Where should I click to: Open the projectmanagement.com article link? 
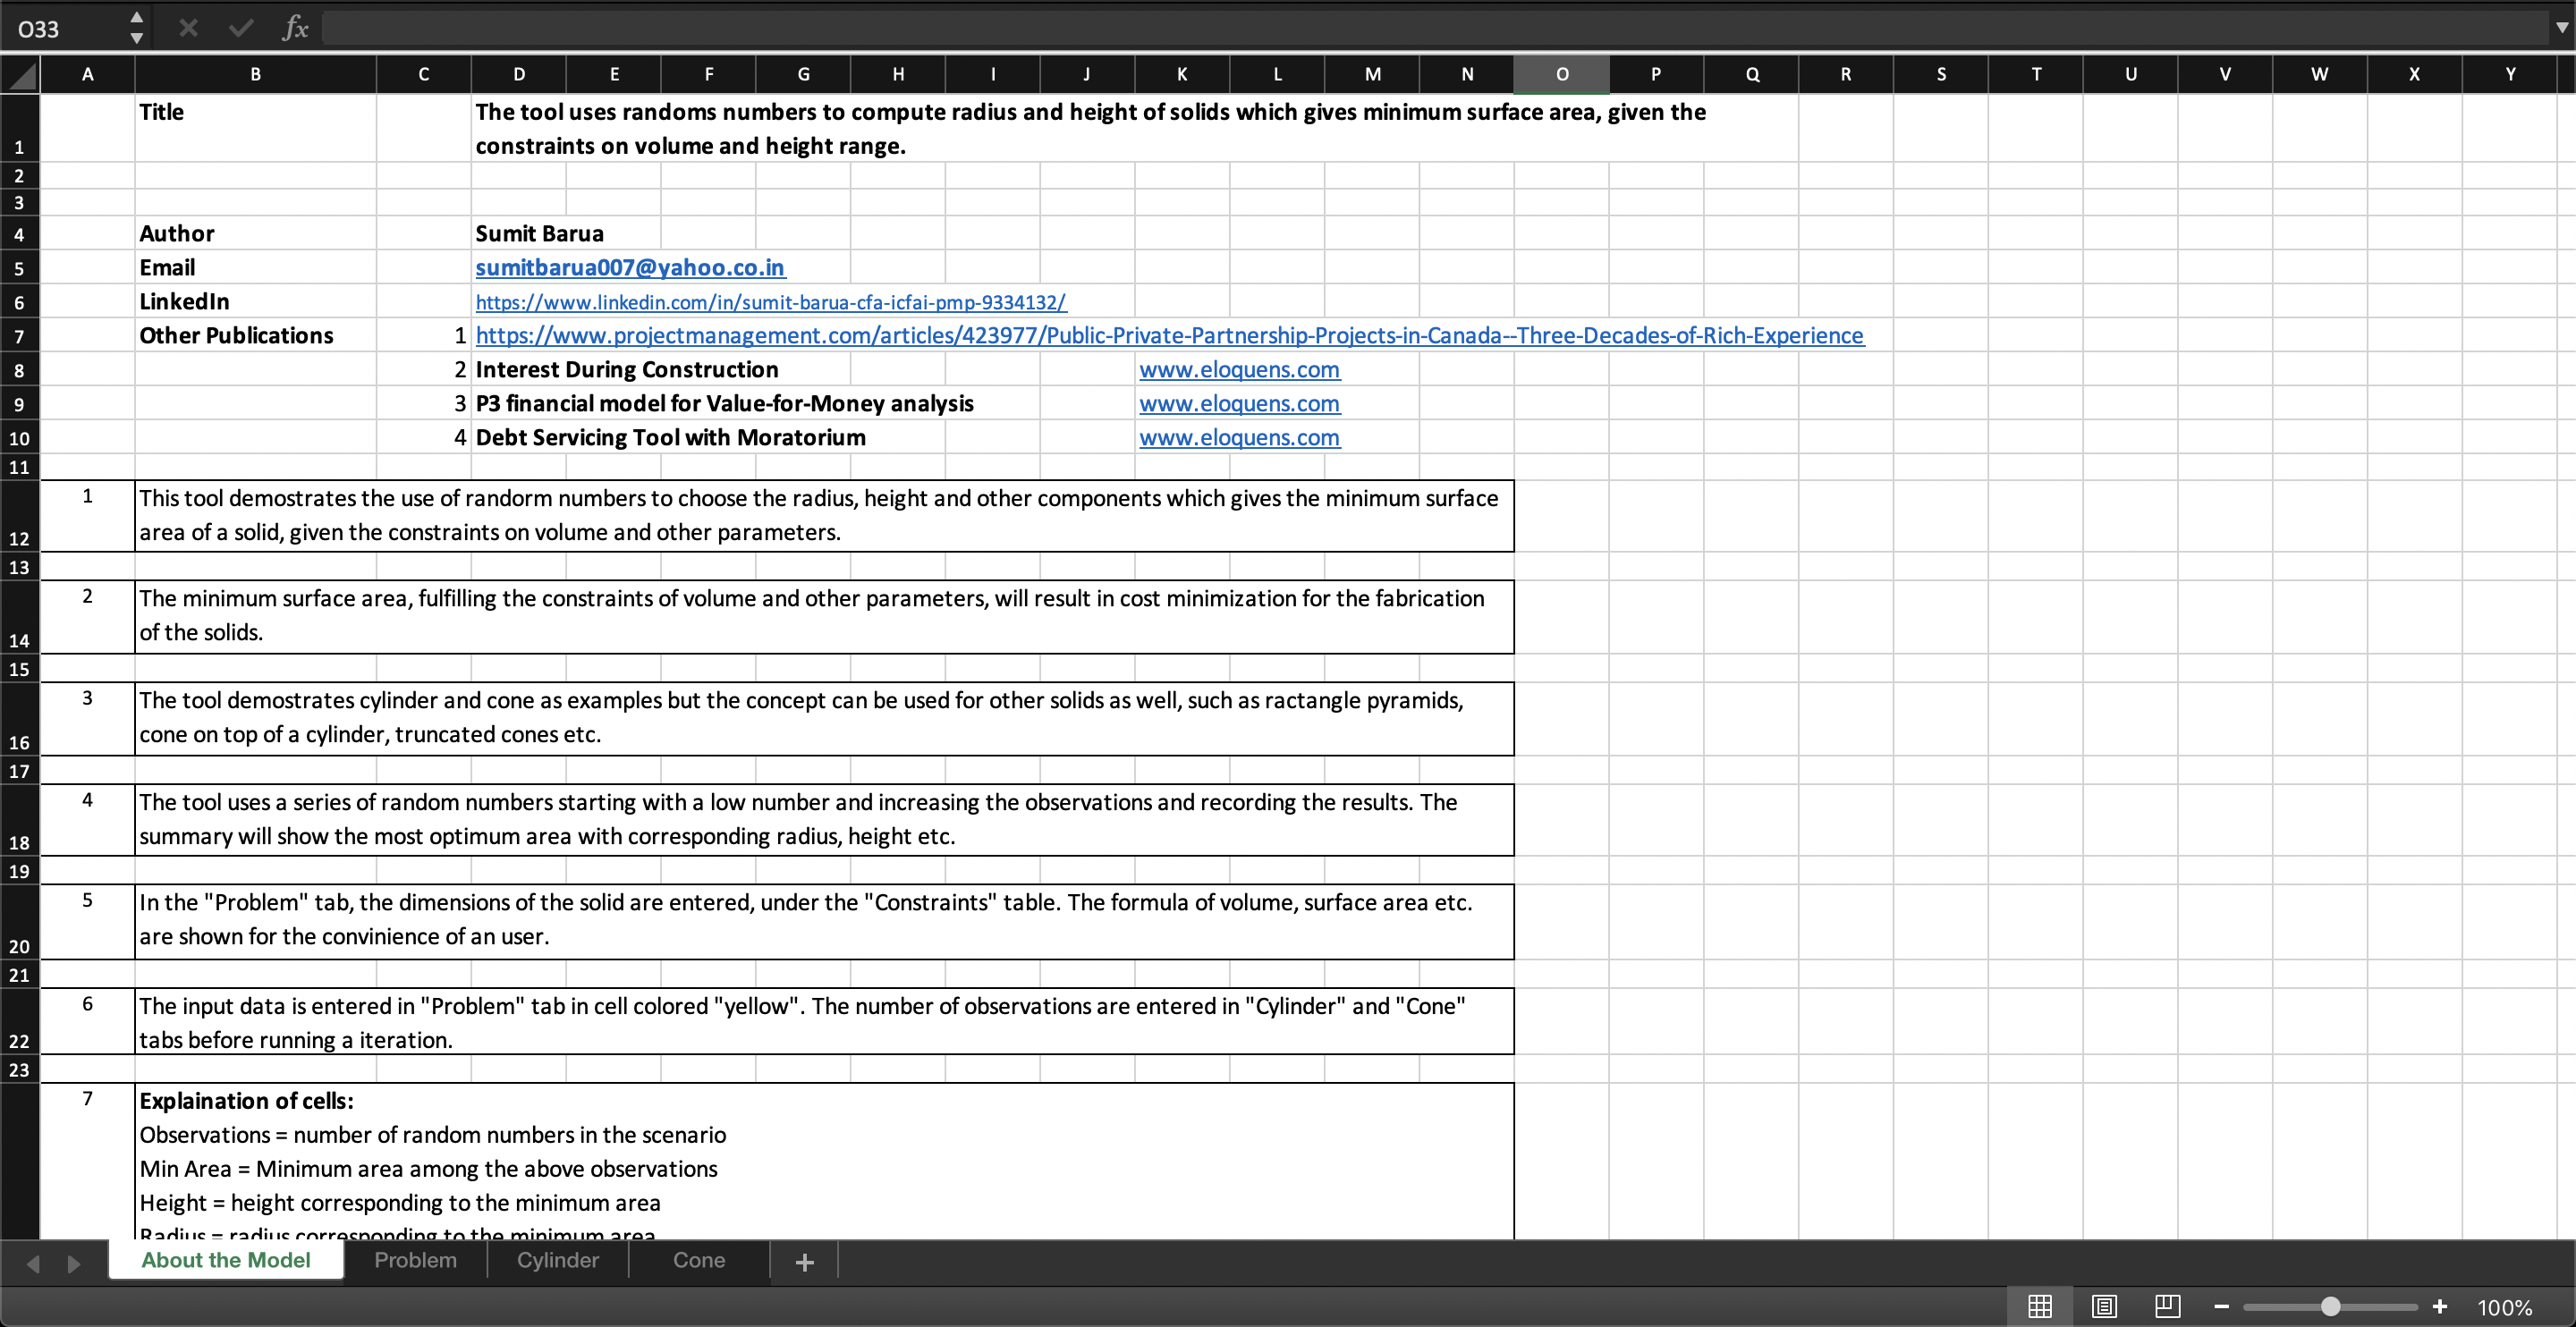pos(1169,335)
